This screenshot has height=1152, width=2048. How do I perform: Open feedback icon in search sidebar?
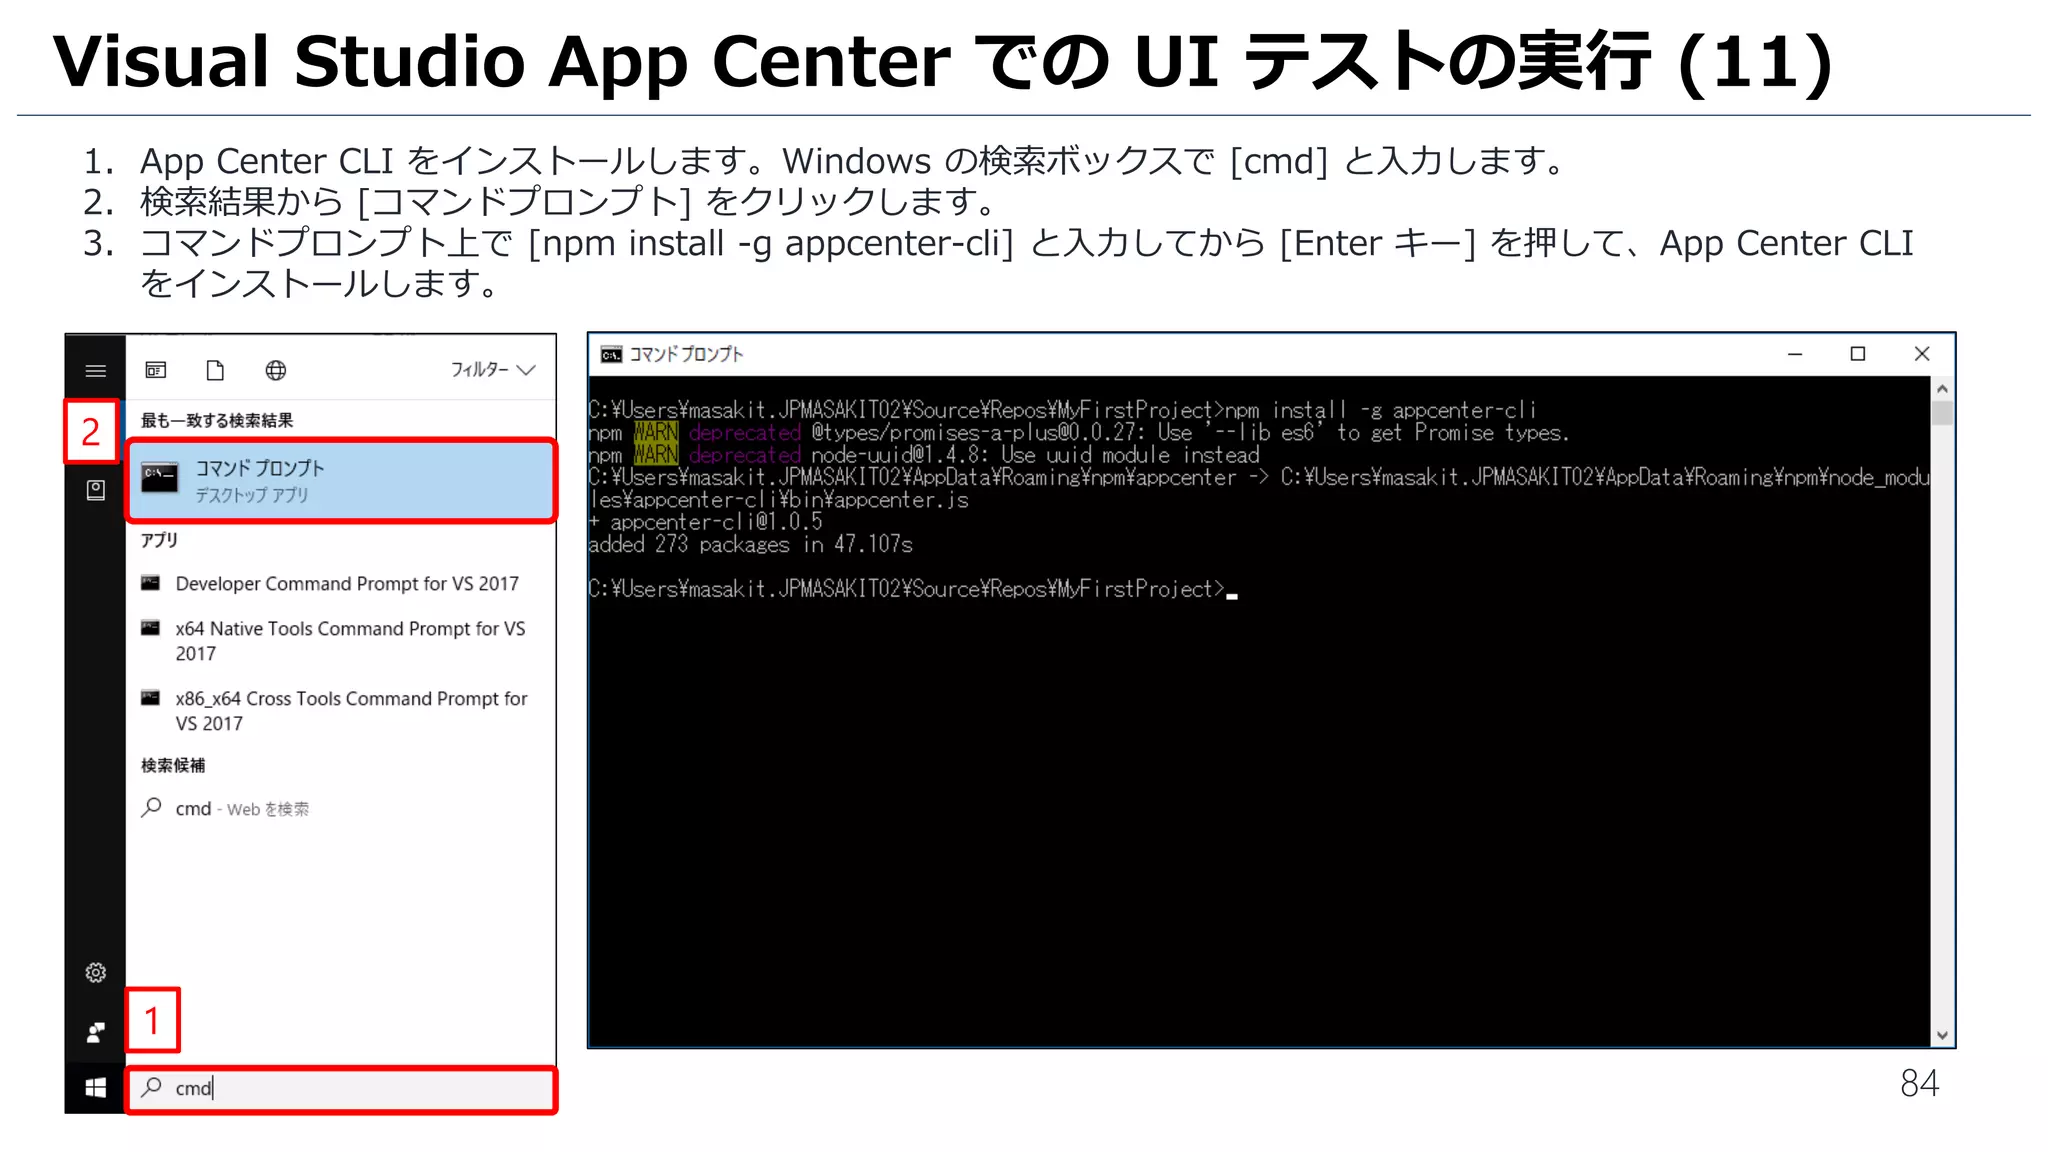[96, 1033]
